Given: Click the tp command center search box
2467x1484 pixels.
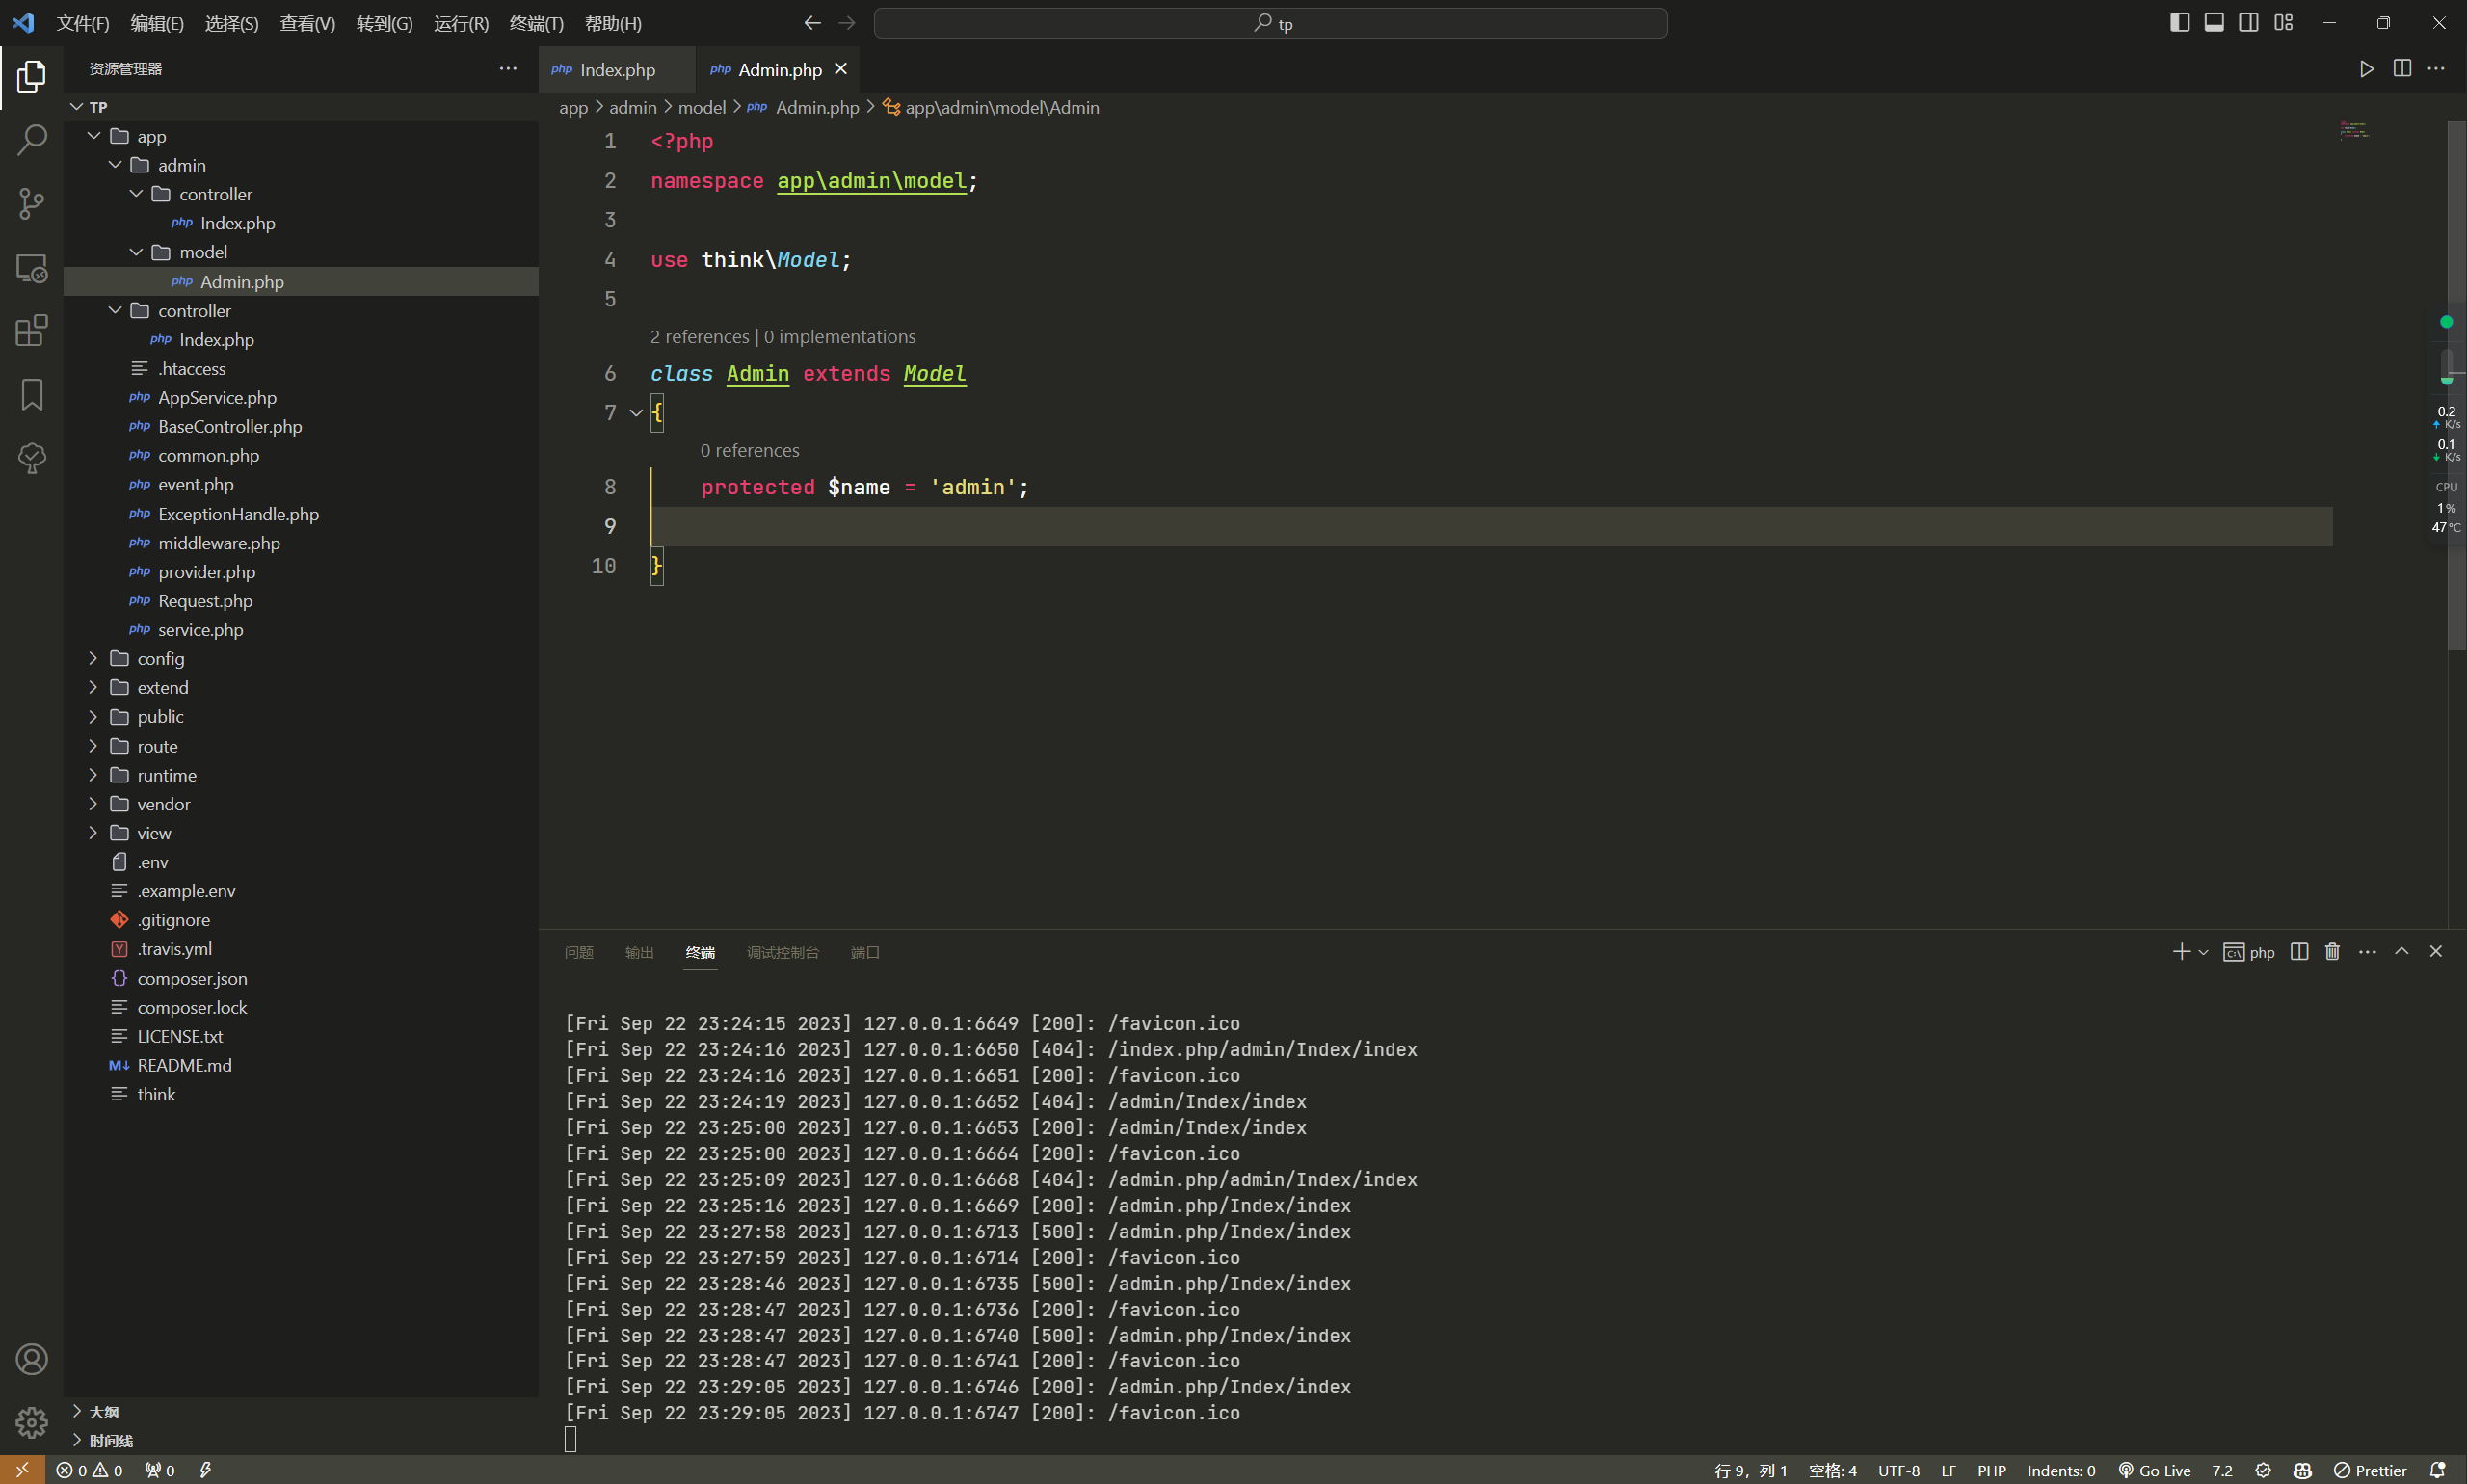Looking at the screenshot, I should [1270, 23].
